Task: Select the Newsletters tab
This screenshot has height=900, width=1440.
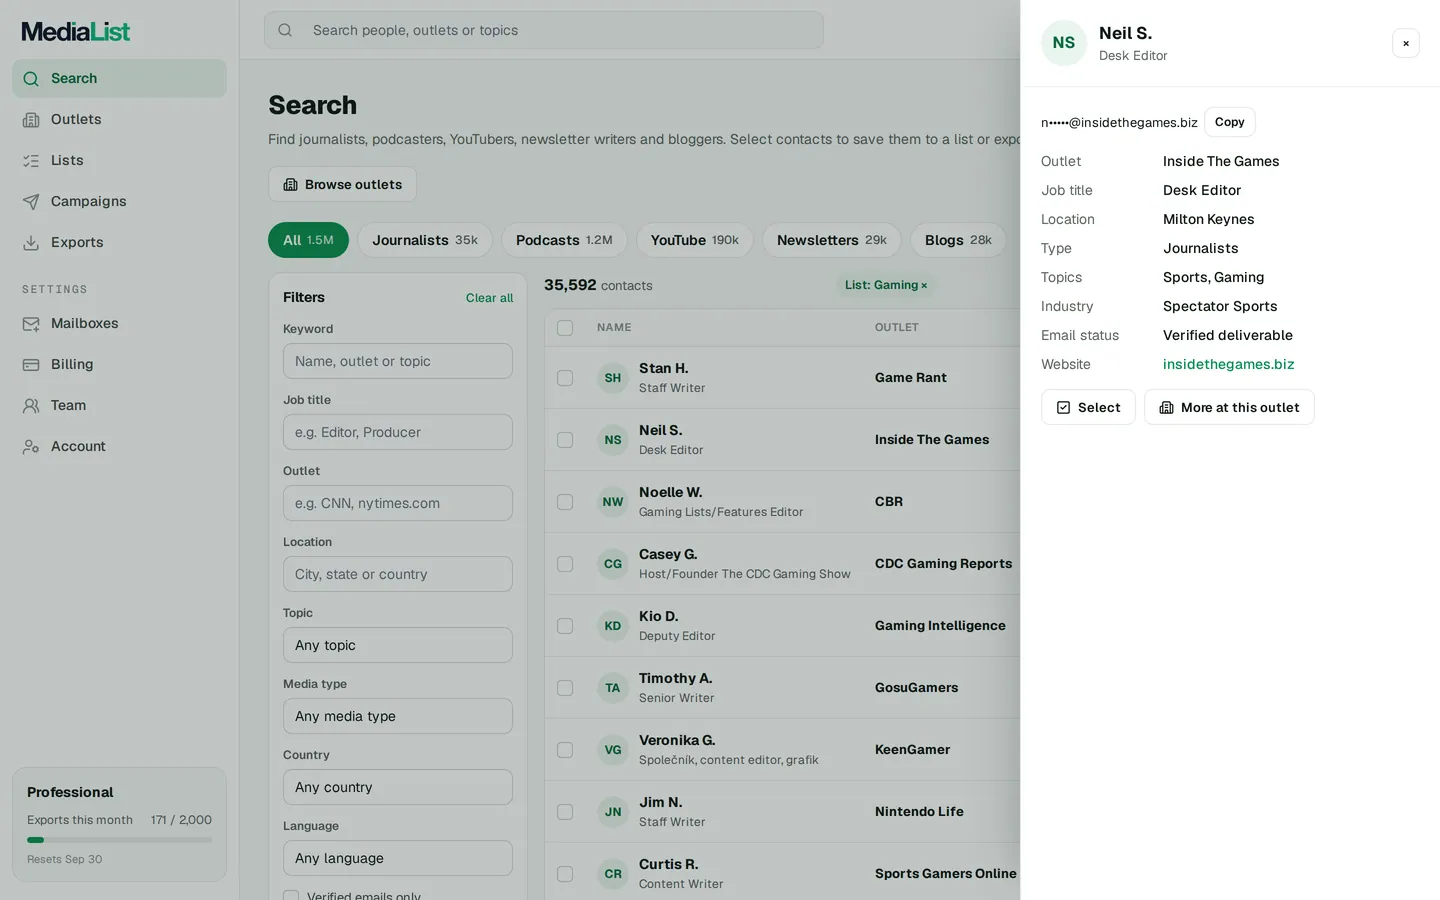Action: point(832,240)
